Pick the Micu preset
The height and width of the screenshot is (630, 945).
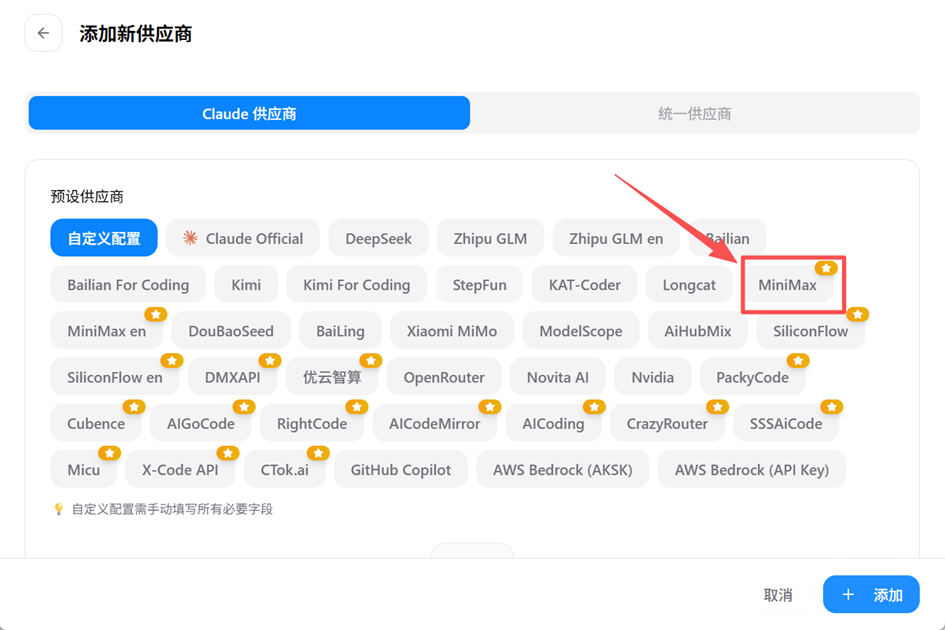[x=83, y=470]
